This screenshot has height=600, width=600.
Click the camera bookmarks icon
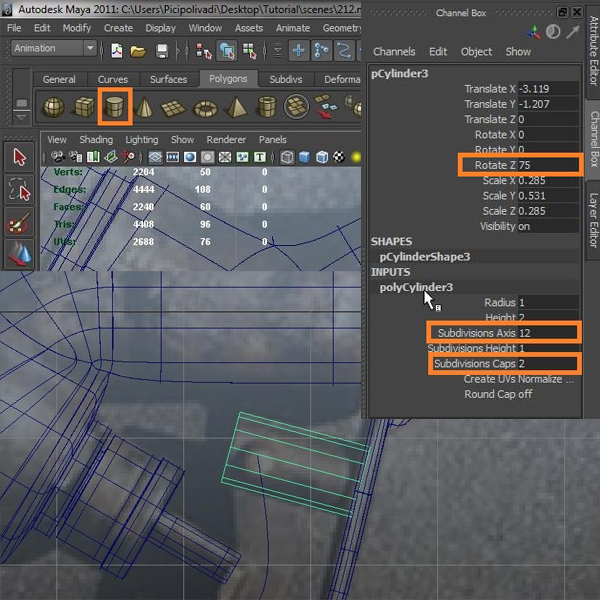tap(93, 157)
